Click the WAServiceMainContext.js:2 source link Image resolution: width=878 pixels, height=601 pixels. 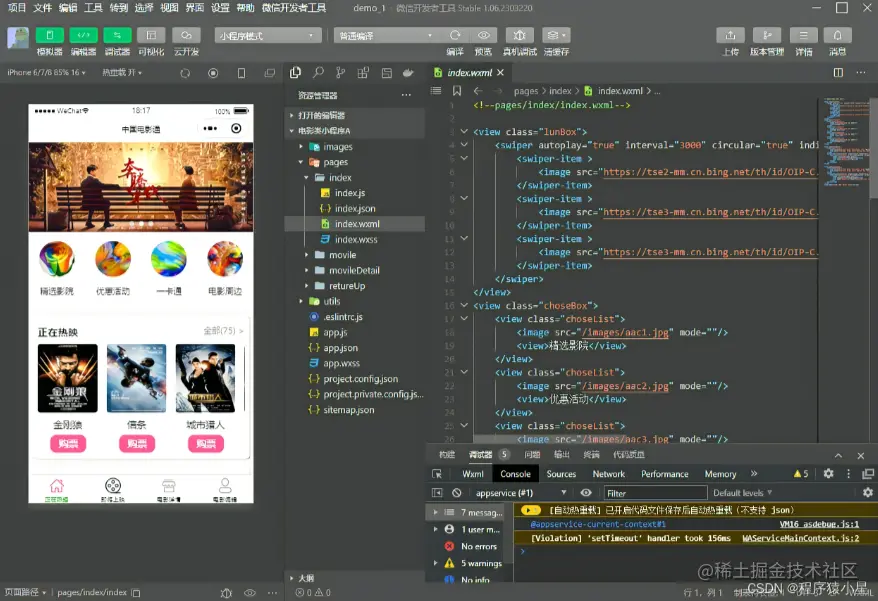(800, 538)
